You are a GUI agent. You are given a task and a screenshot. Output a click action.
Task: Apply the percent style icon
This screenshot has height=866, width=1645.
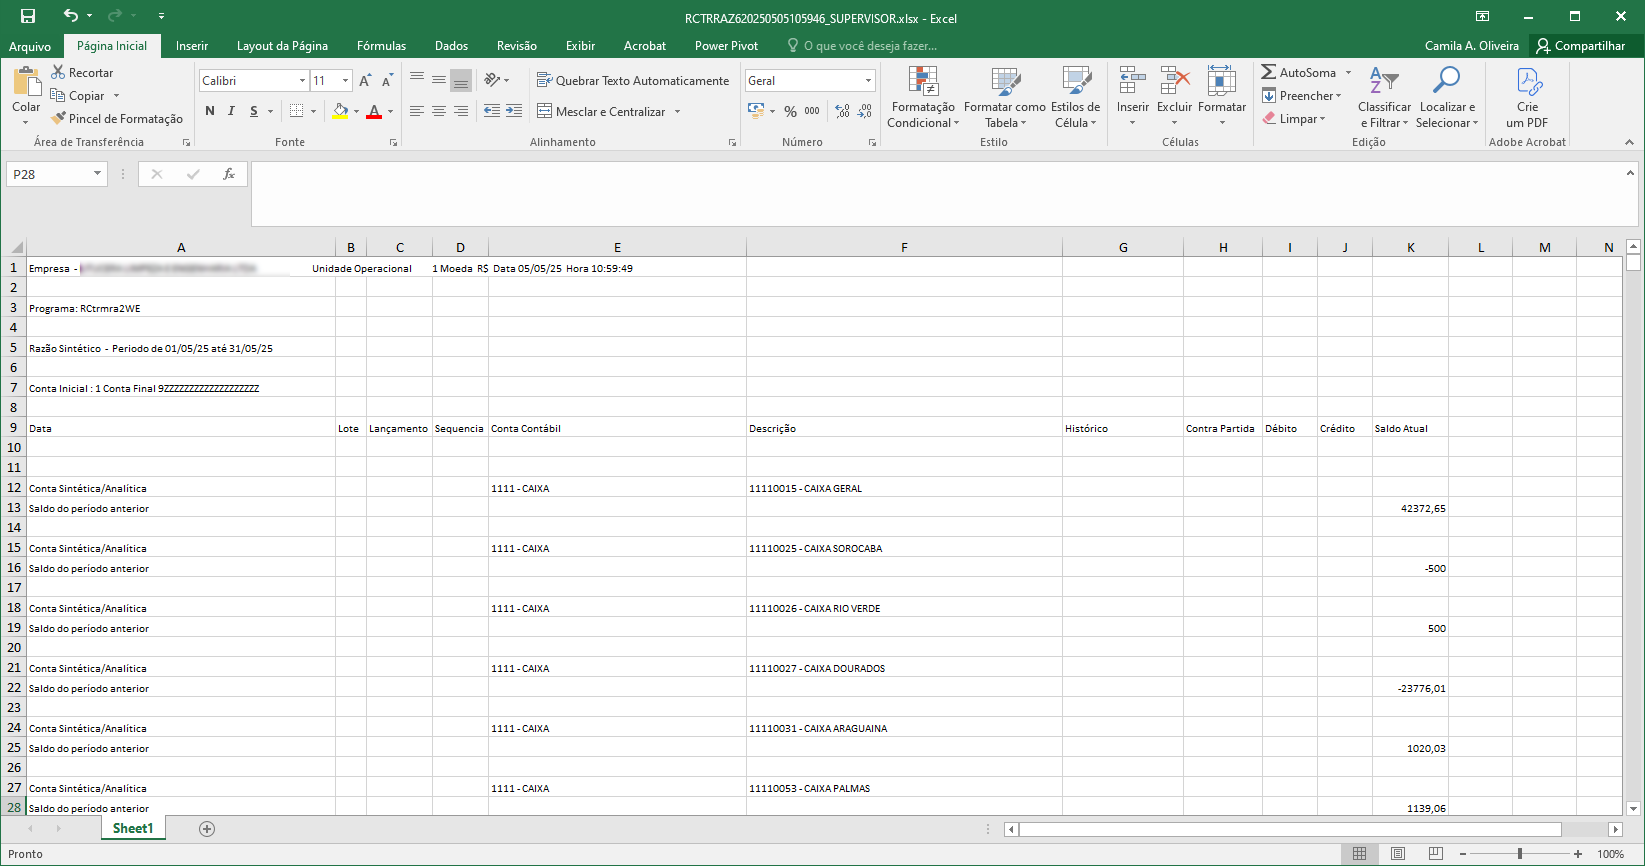click(790, 111)
